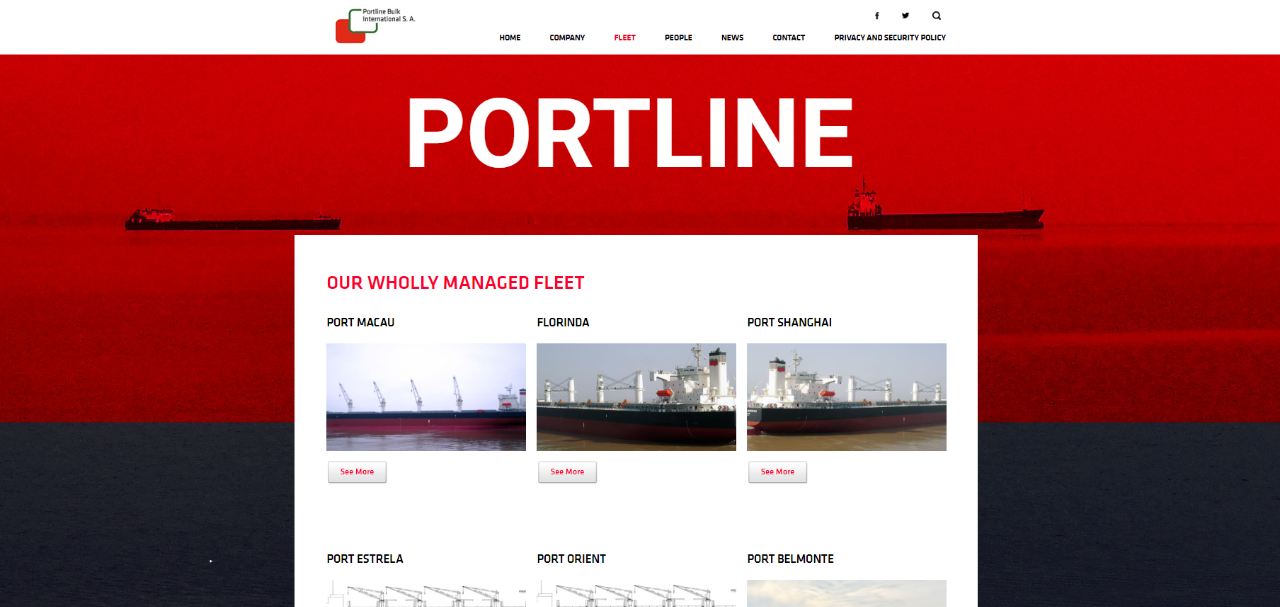Screen dimensions: 1280x607
Task: Click the Port Macau heading
Action: [361, 322]
